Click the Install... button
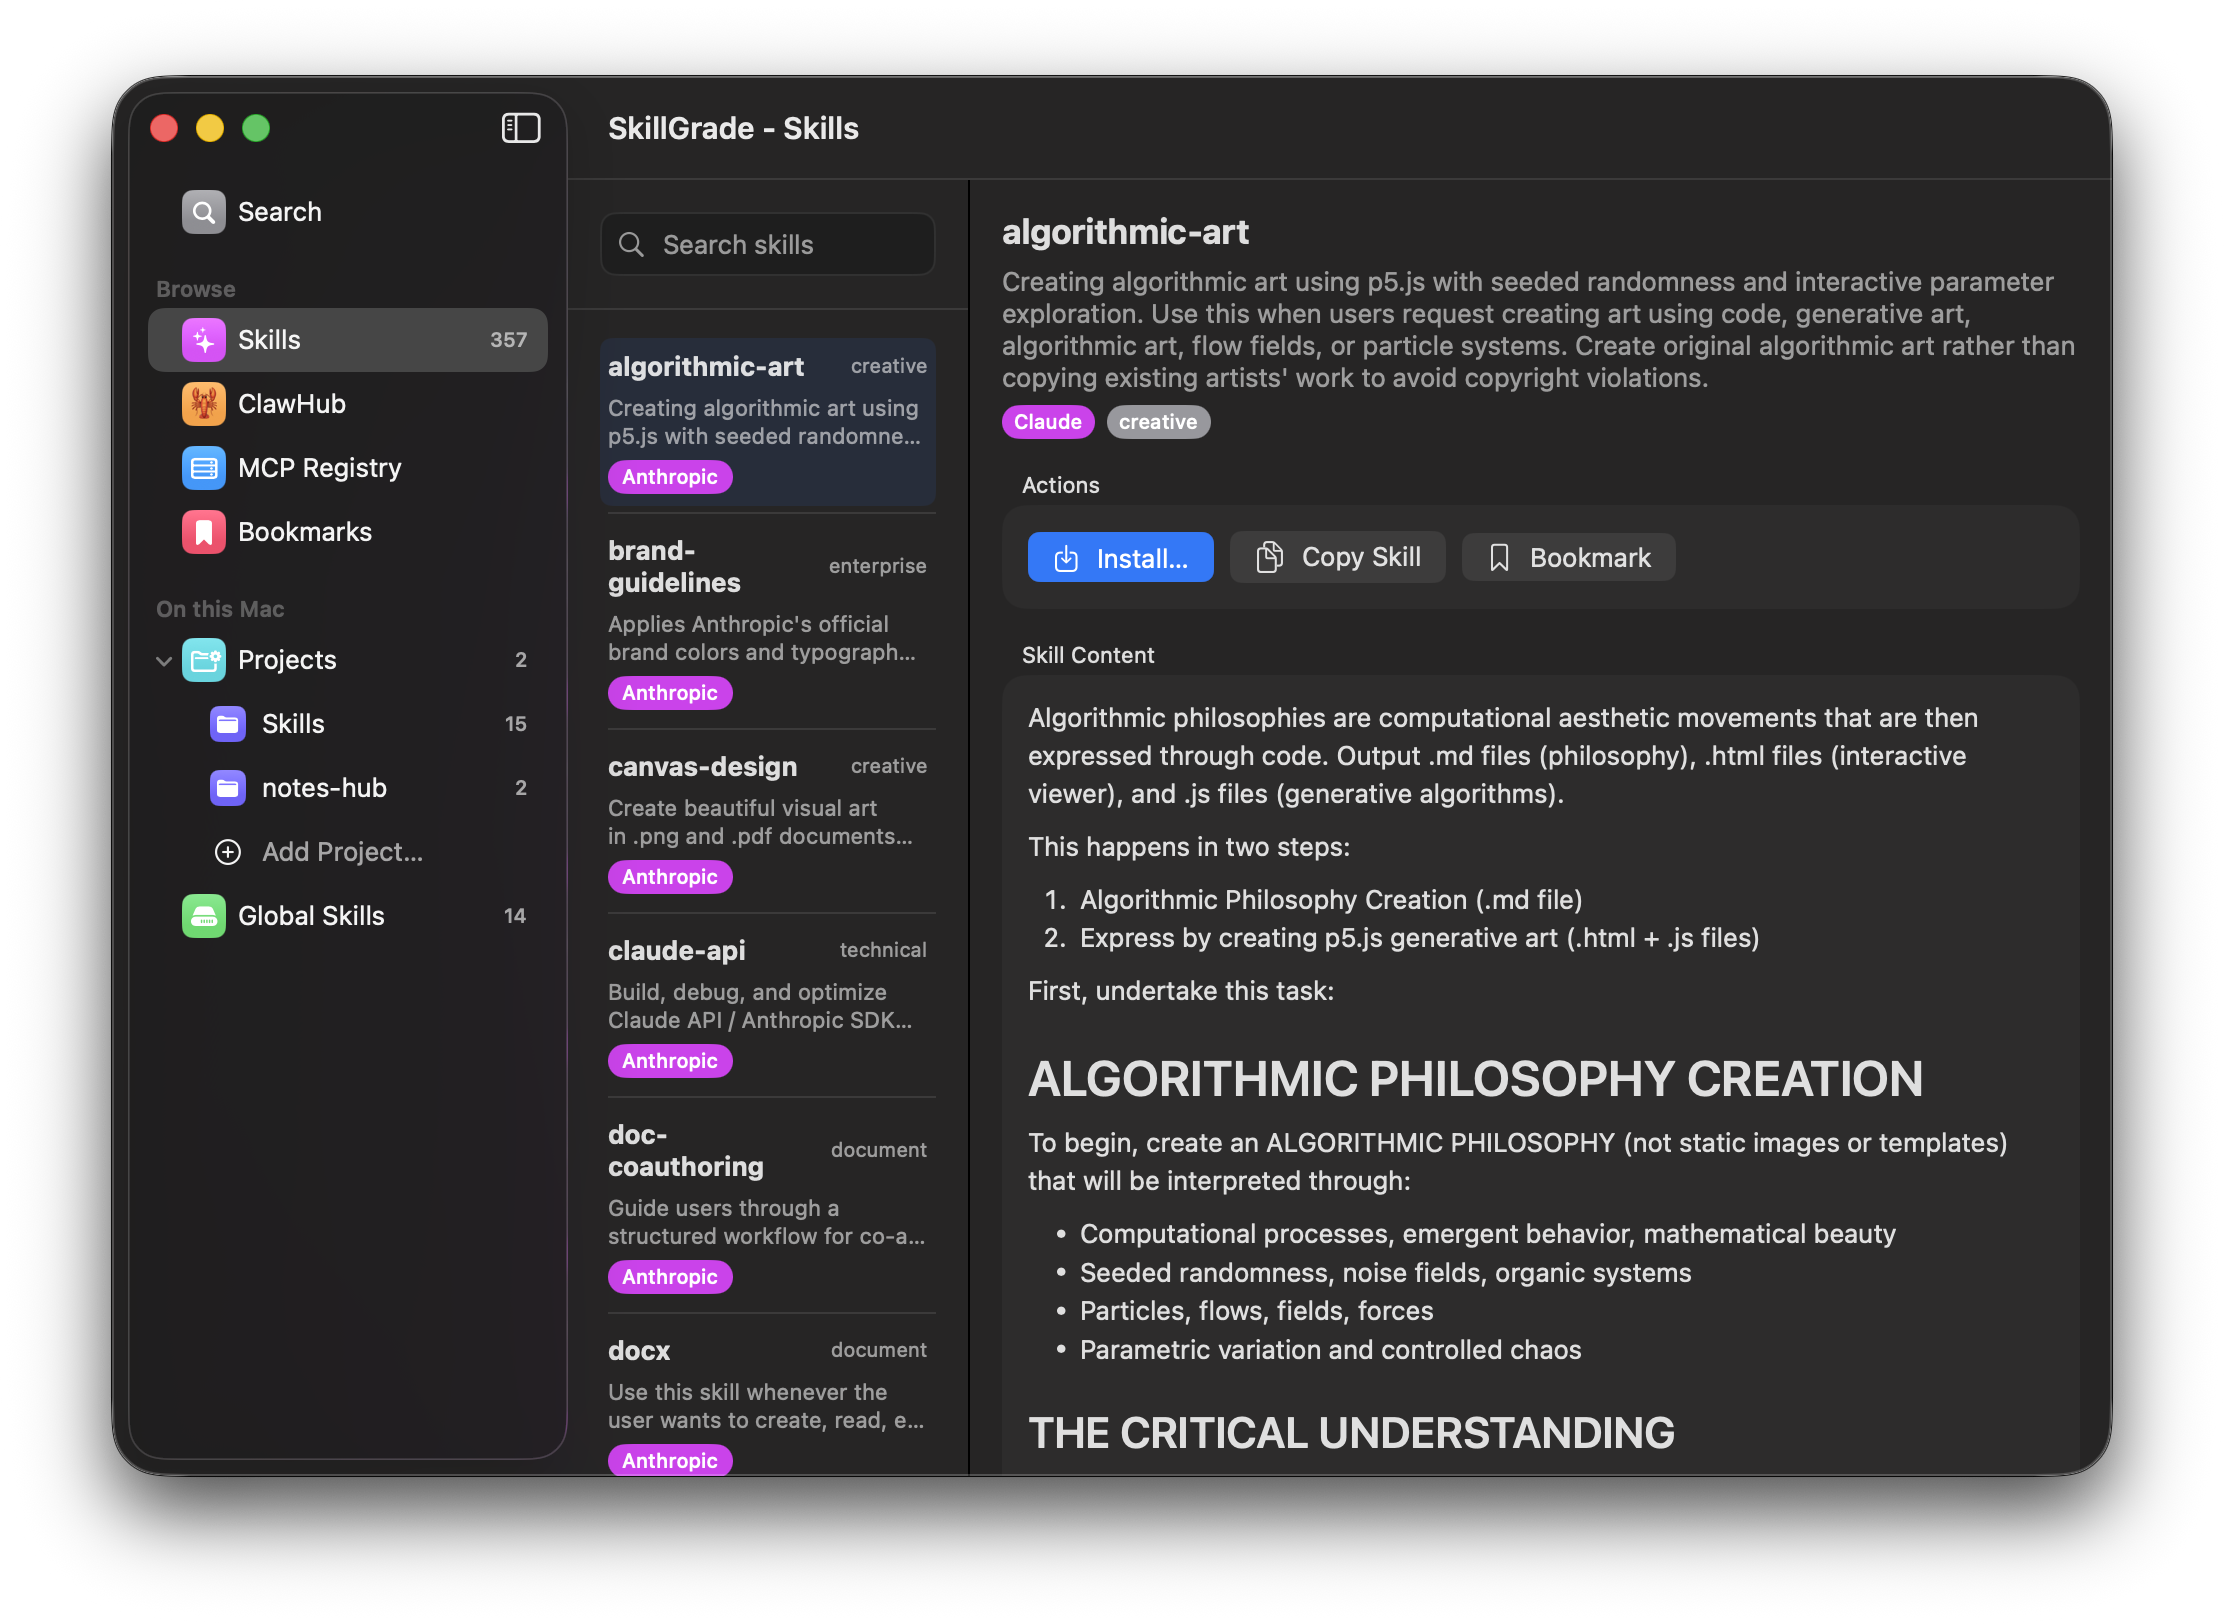This screenshot has height=1624, width=2224. click(1120, 557)
